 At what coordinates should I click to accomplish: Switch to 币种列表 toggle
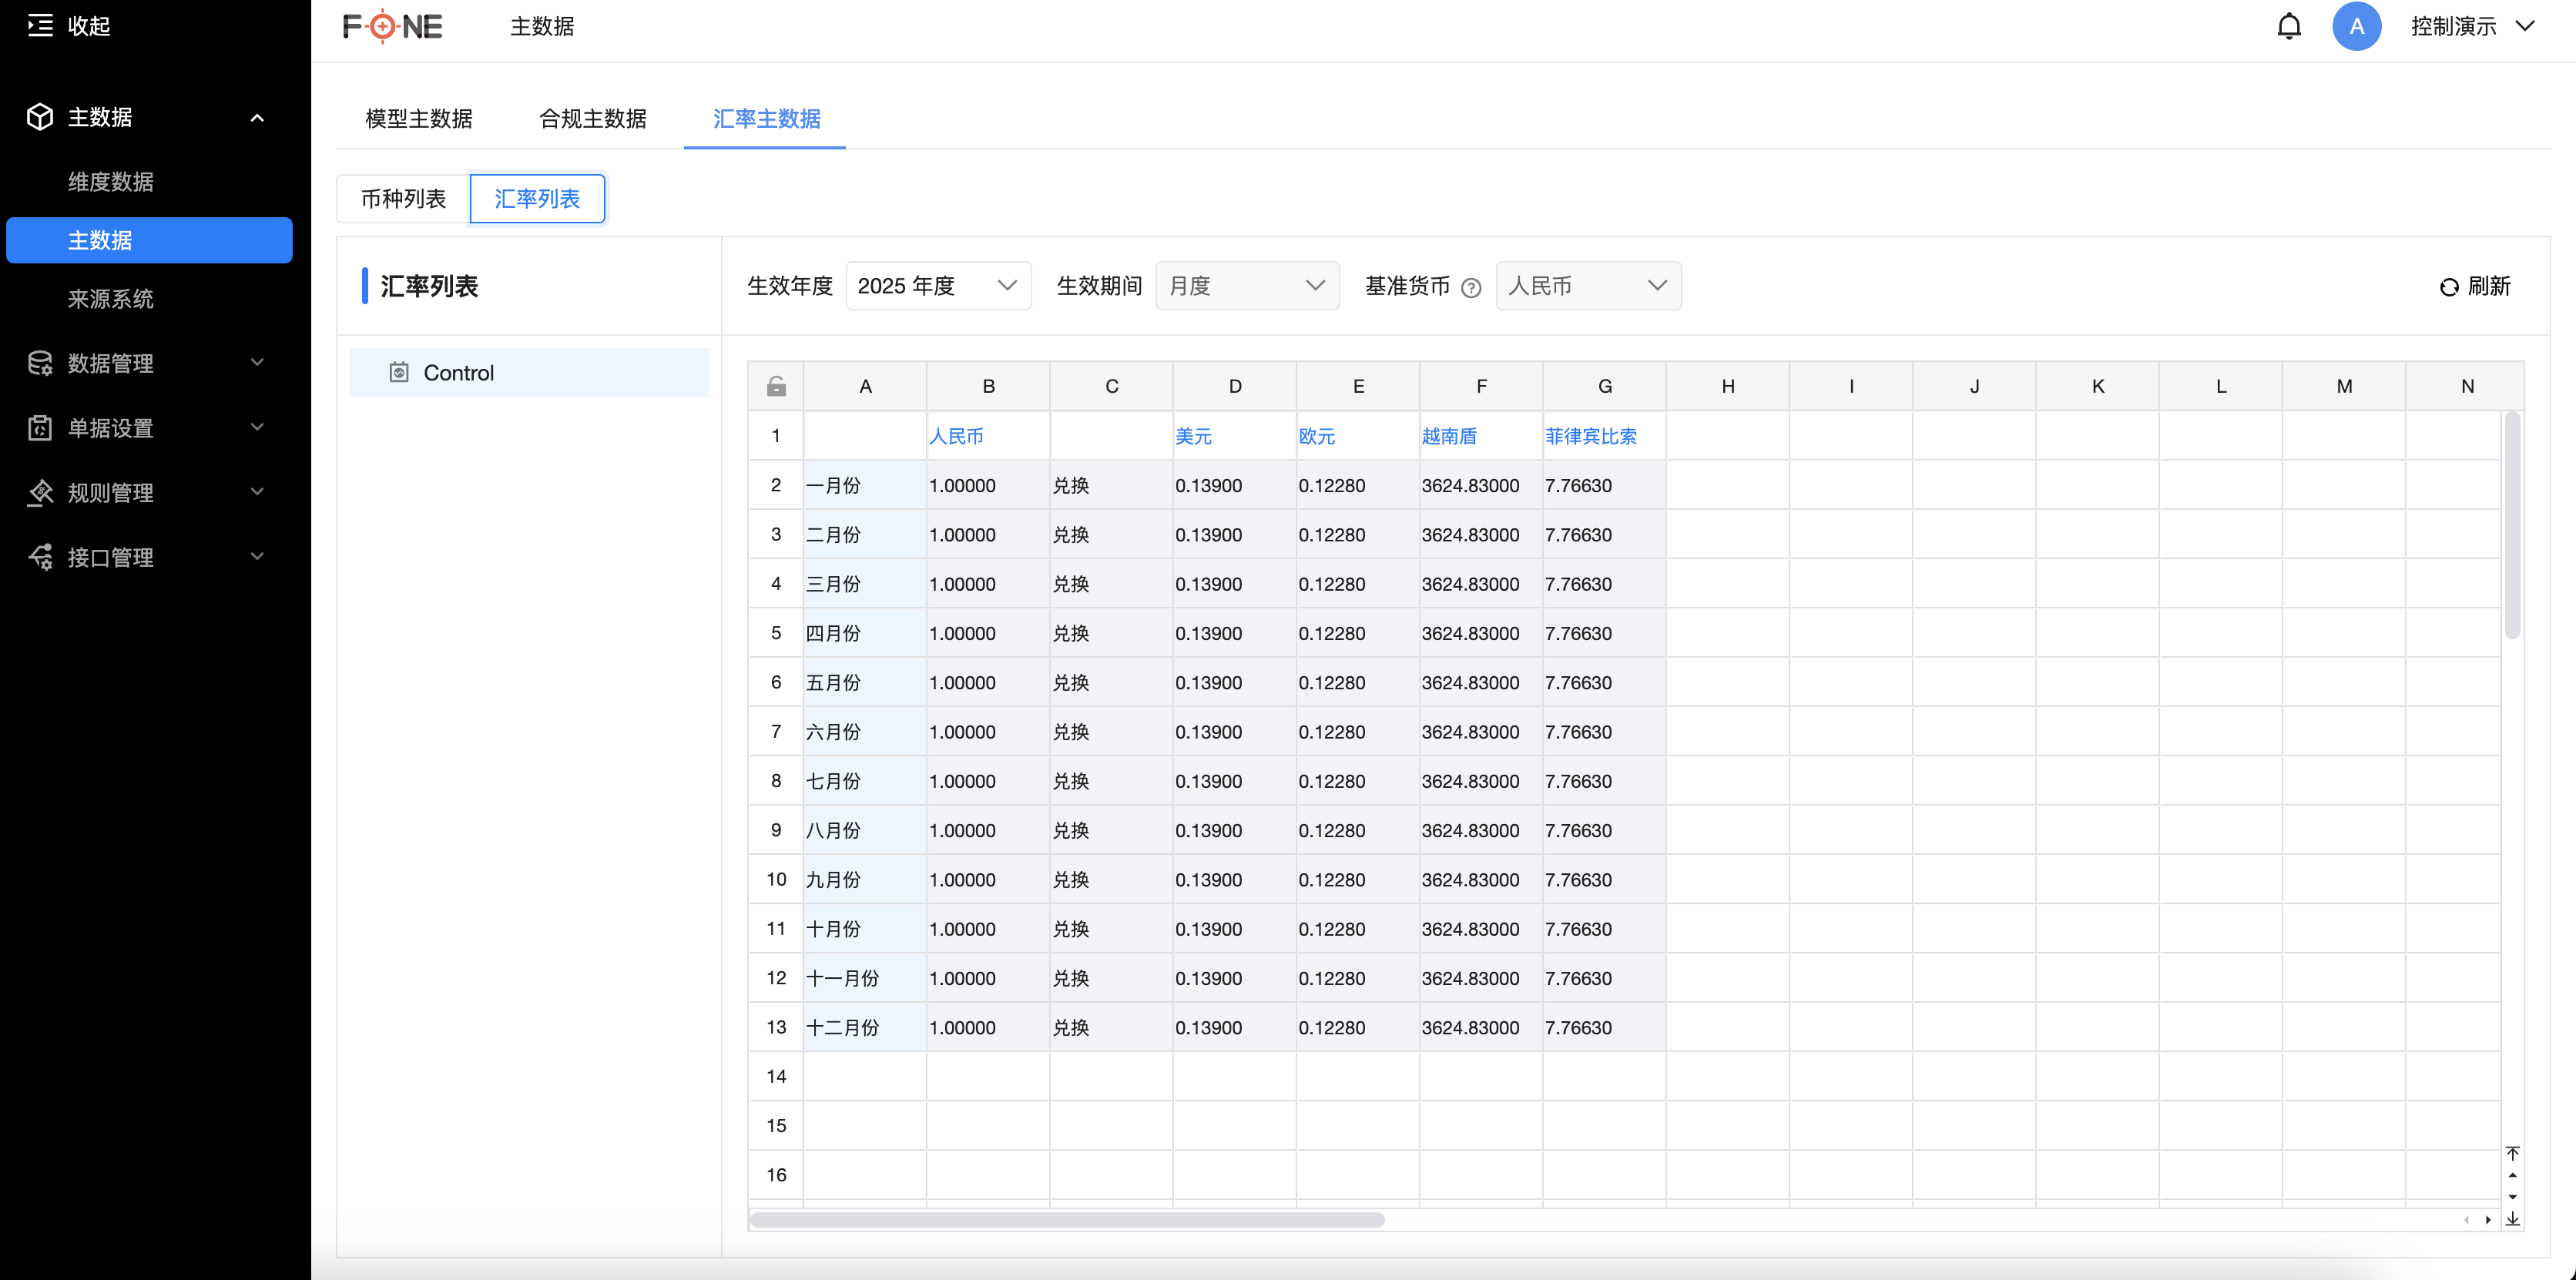[403, 199]
